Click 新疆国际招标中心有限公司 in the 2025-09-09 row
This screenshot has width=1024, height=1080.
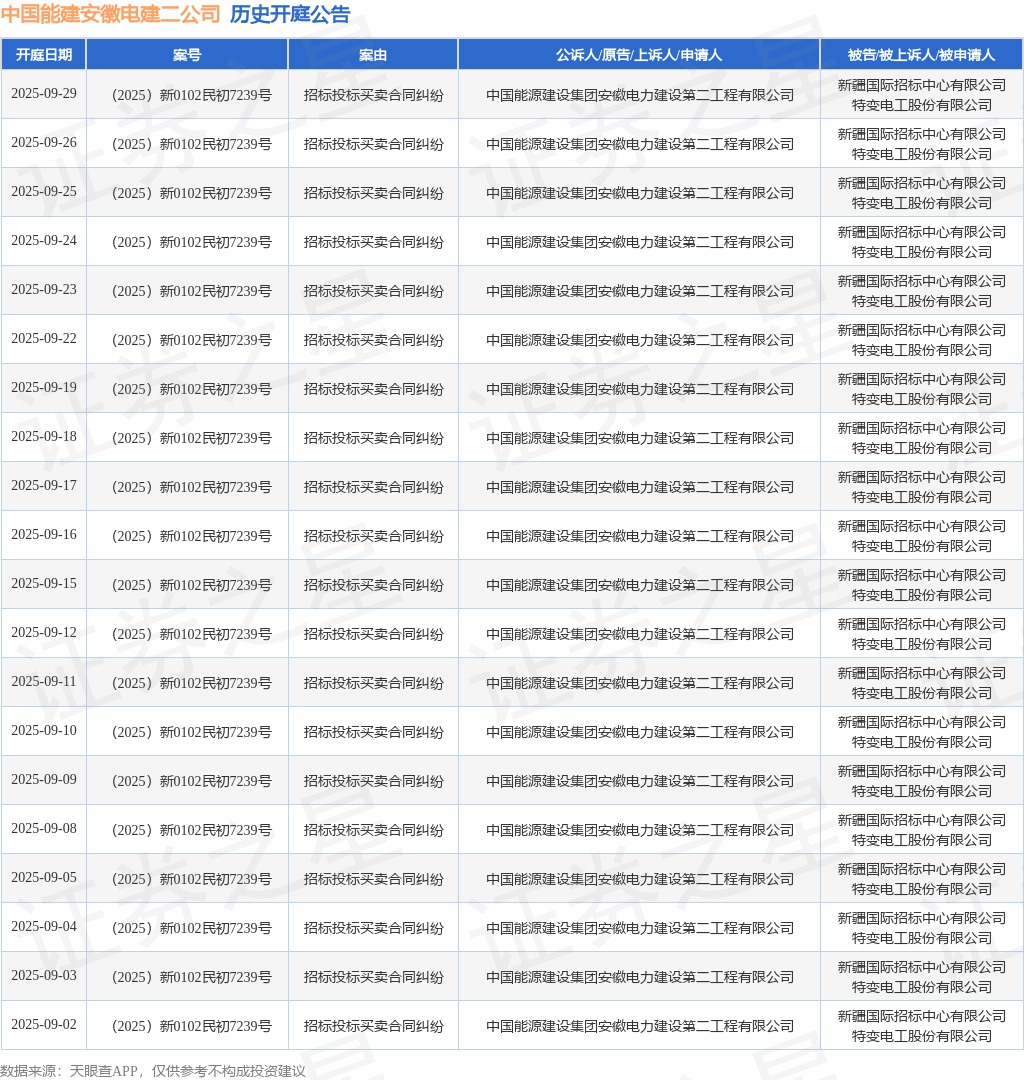921,770
